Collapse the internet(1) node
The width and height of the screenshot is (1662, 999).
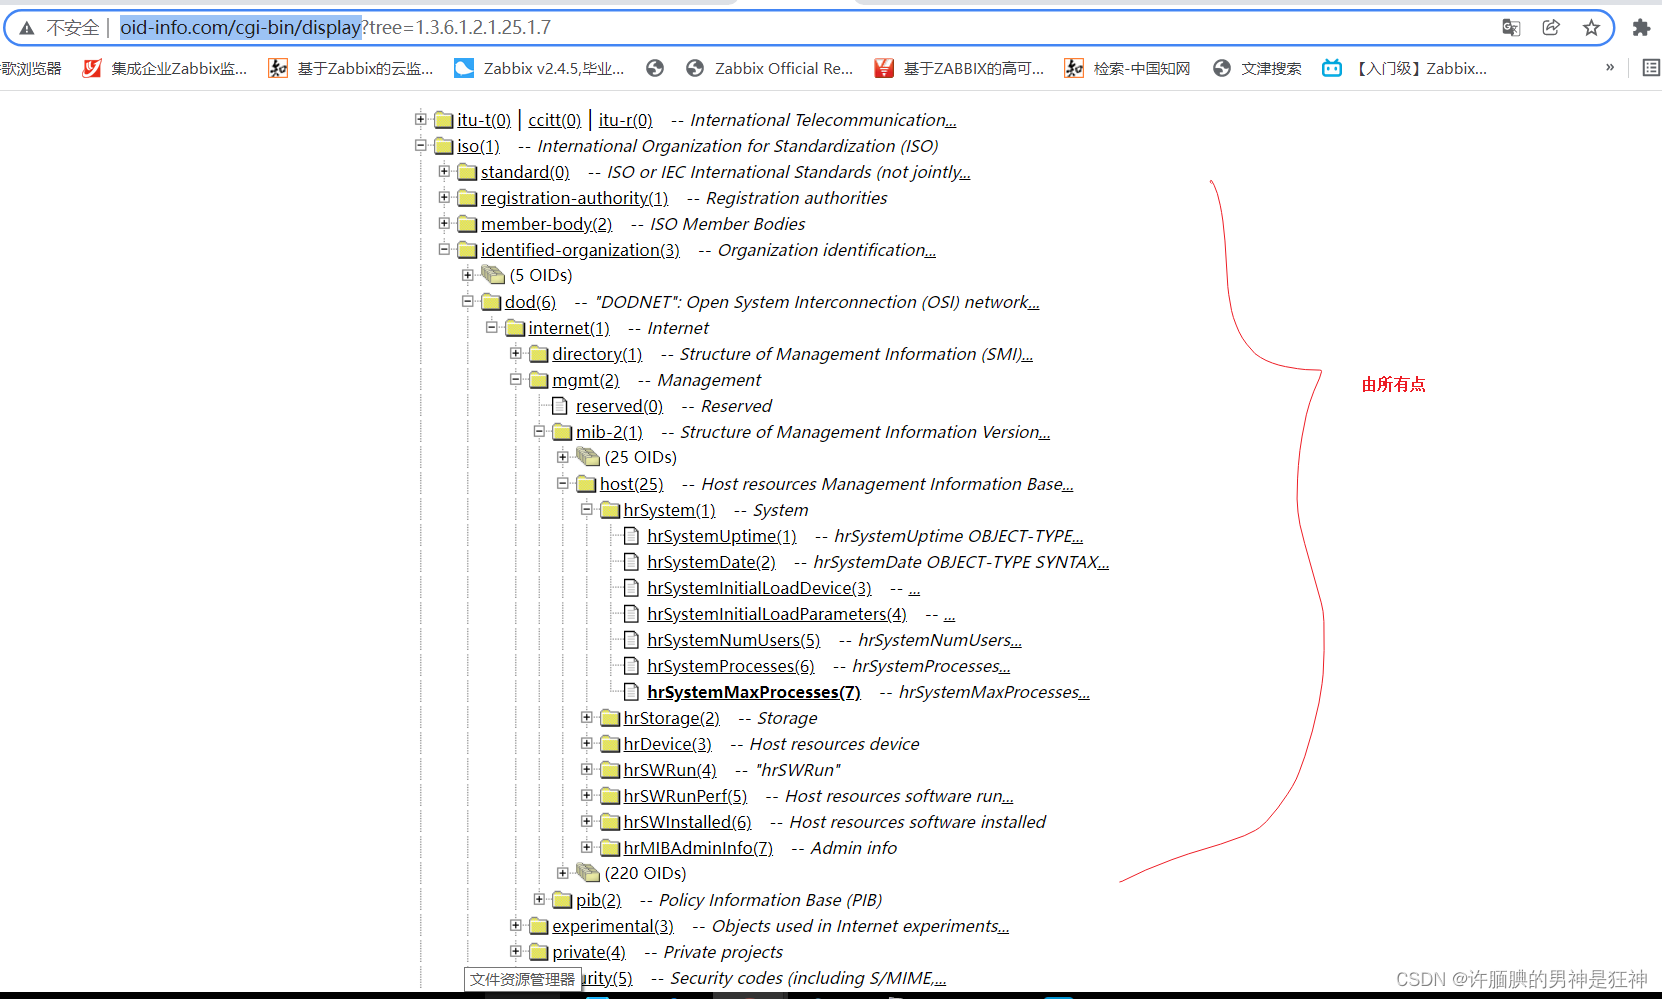(x=492, y=327)
